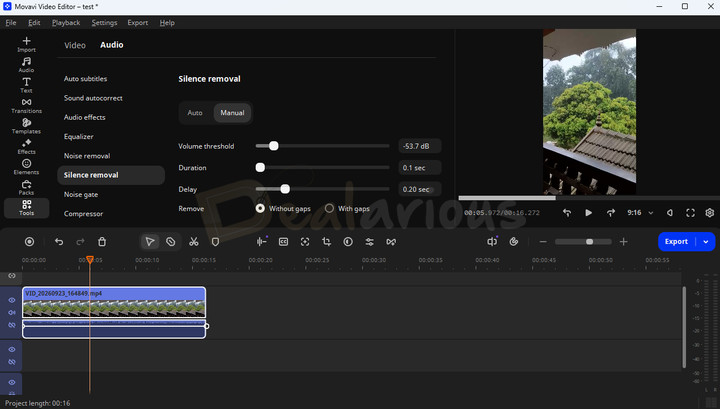Zoom out the timeline with minus
This screenshot has height=409, width=720.
pos(543,241)
